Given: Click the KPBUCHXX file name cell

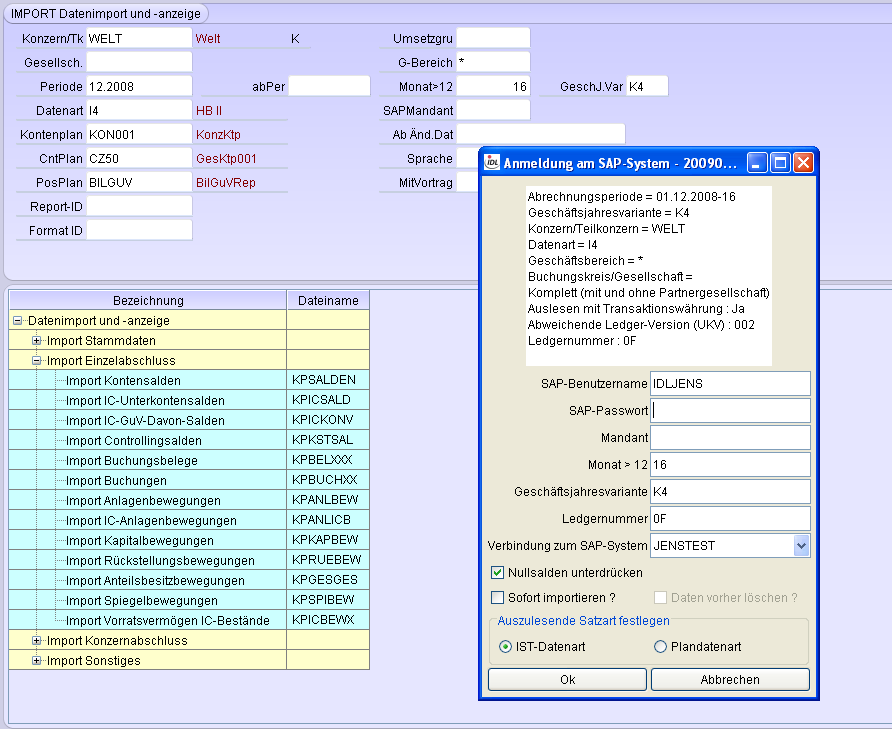Looking at the screenshot, I should click(x=328, y=480).
